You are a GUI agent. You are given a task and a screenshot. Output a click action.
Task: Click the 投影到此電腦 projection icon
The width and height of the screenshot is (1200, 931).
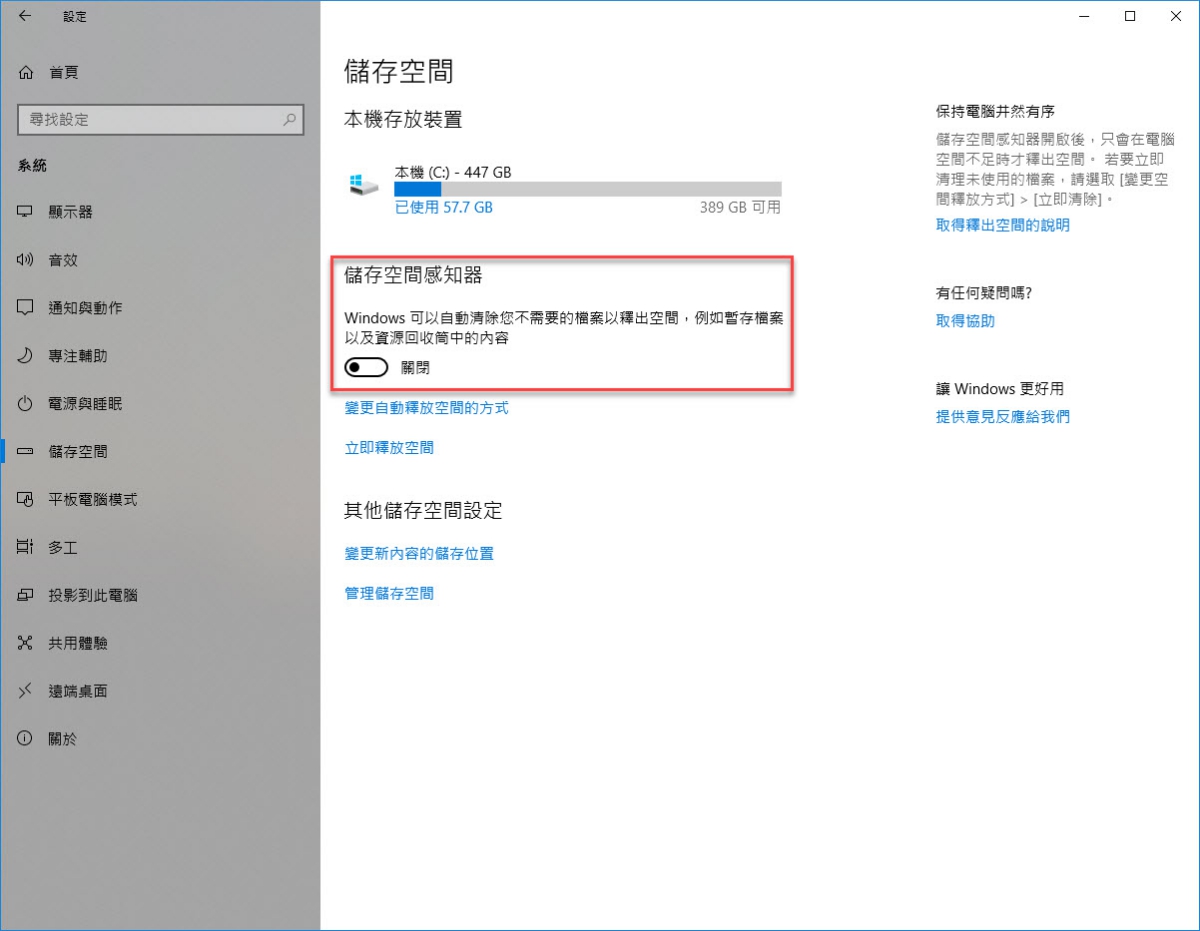click(26, 595)
